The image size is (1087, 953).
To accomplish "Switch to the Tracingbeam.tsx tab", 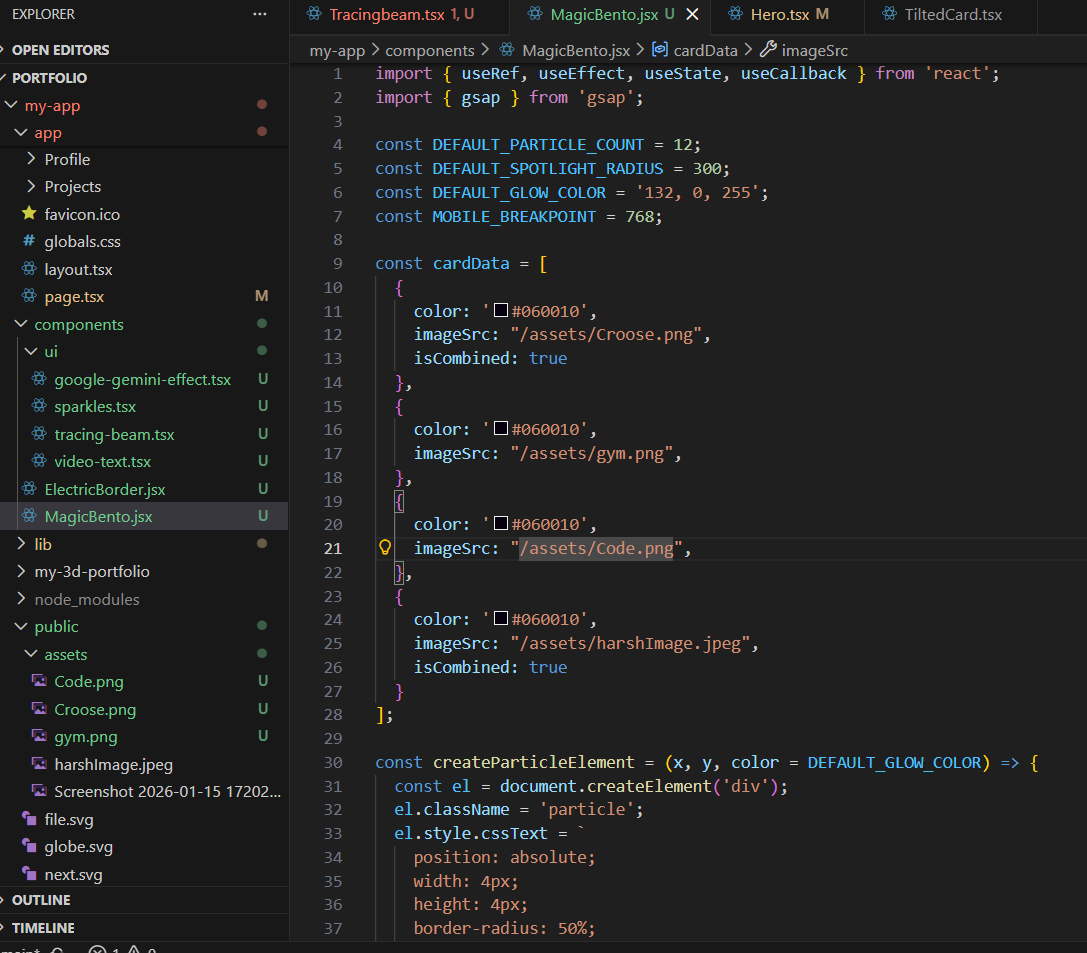I will (387, 14).
